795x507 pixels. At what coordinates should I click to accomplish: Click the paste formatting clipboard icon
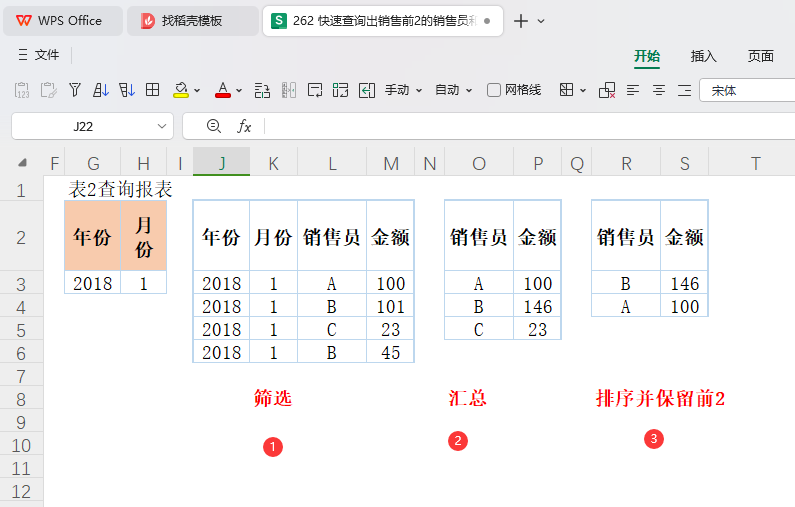click(x=48, y=90)
